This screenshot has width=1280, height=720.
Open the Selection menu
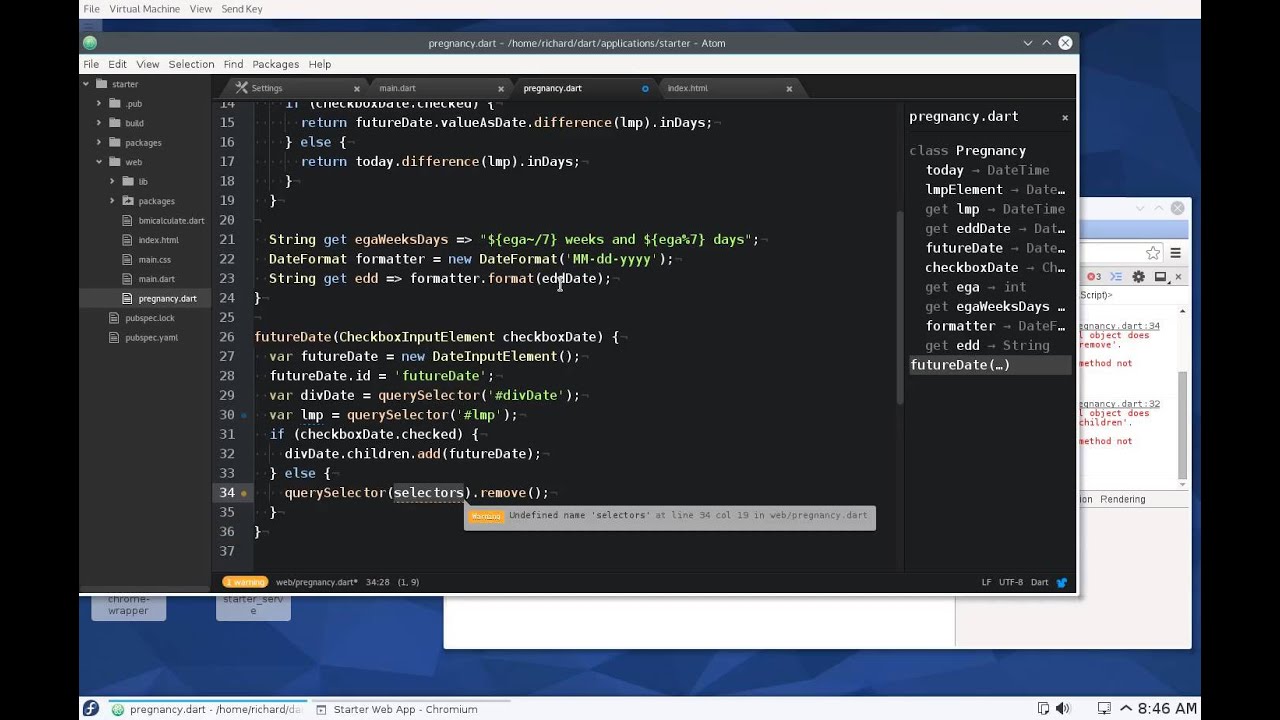[x=191, y=64]
